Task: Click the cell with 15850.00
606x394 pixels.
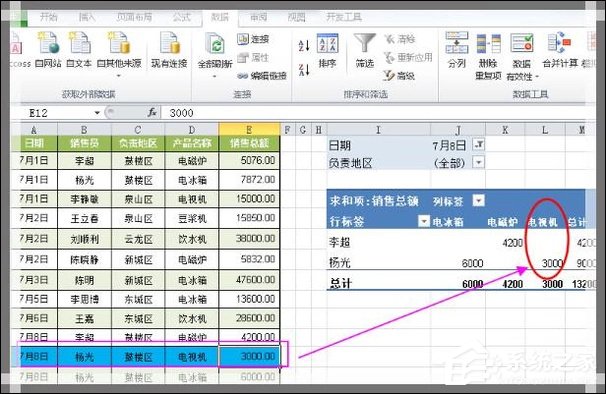Action: pyautogui.click(x=249, y=218)
